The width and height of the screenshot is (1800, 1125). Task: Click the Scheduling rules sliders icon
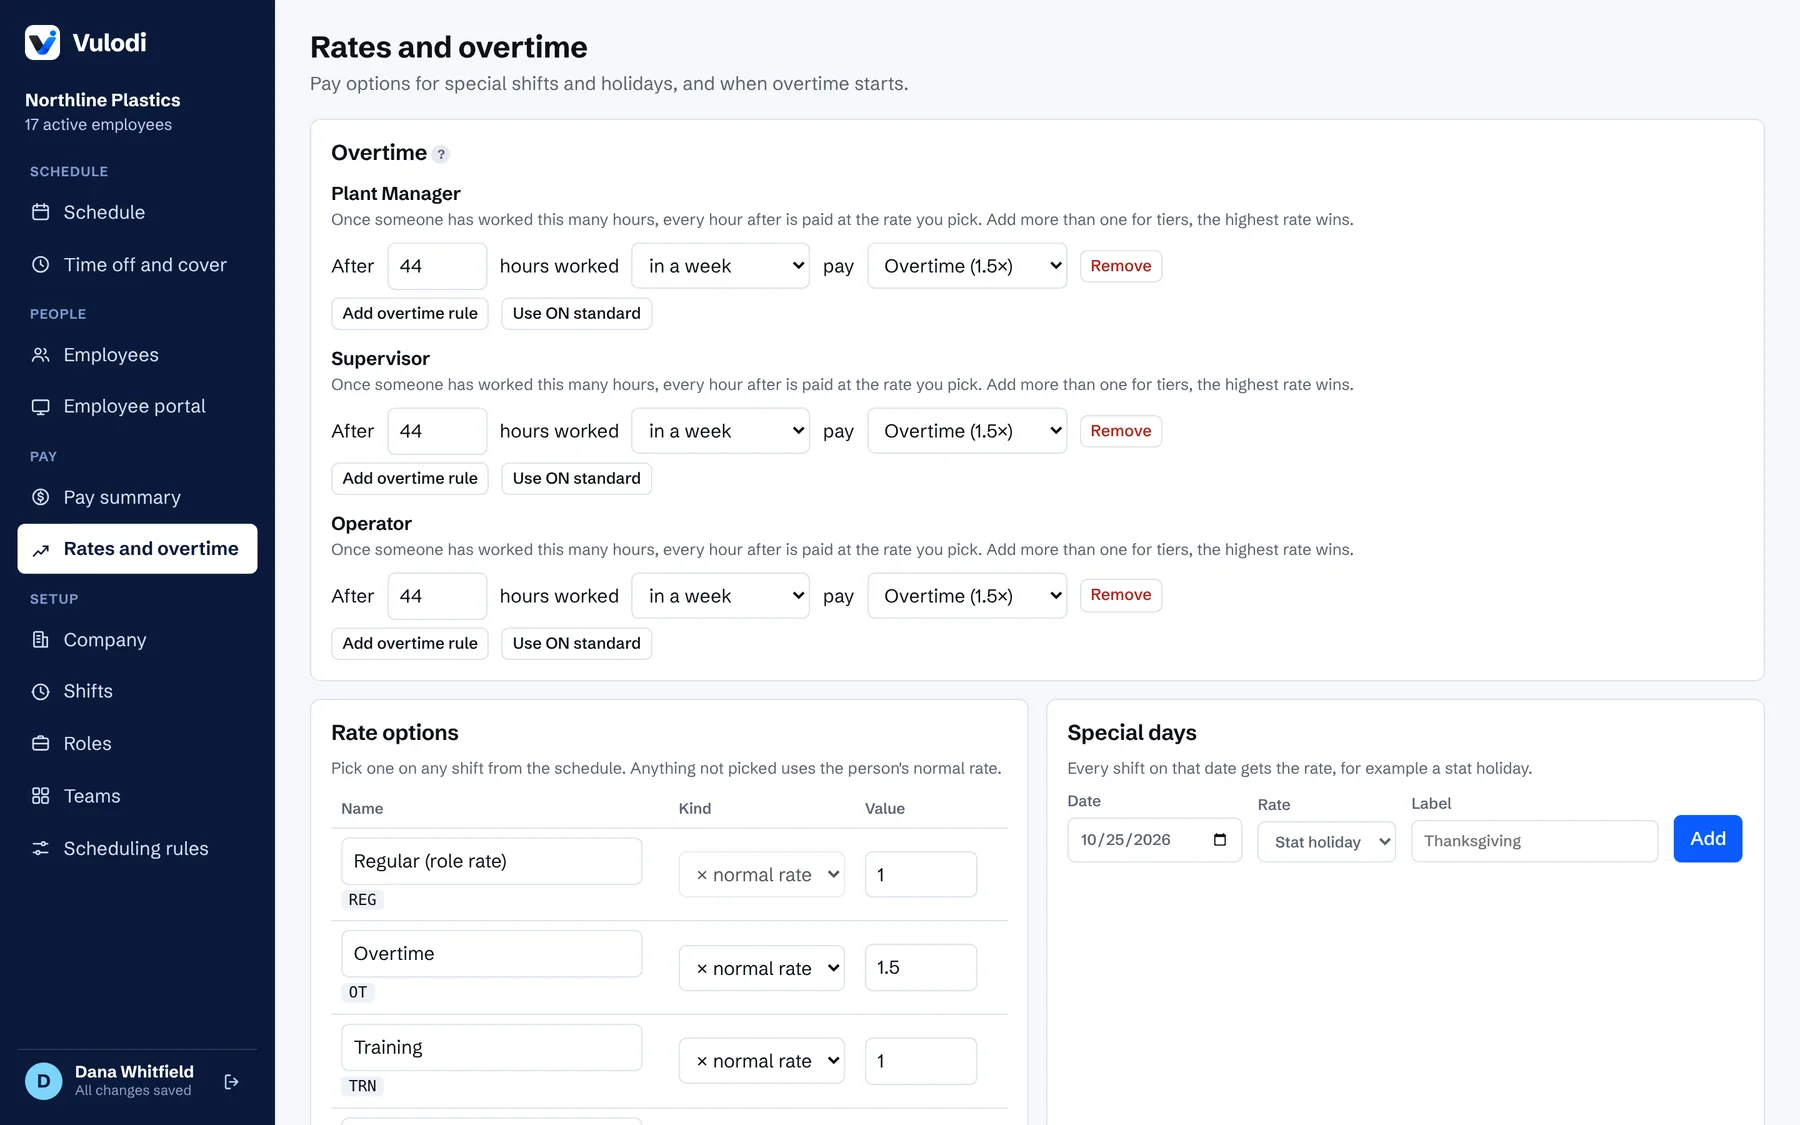point(41,849)
